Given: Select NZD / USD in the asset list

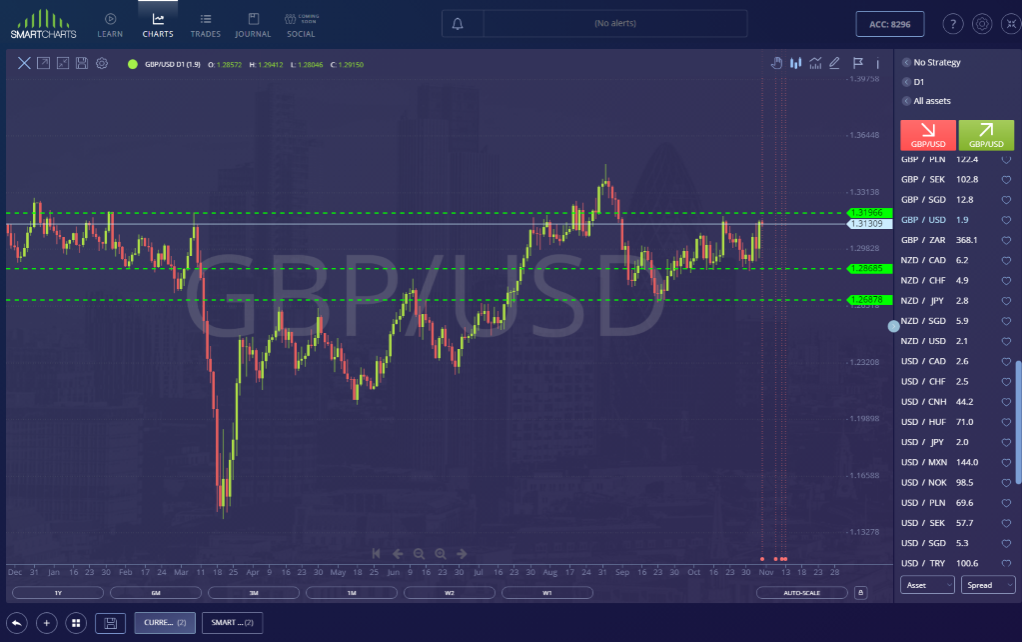Looking at the screenshot, I should click(x=923, y=341).
